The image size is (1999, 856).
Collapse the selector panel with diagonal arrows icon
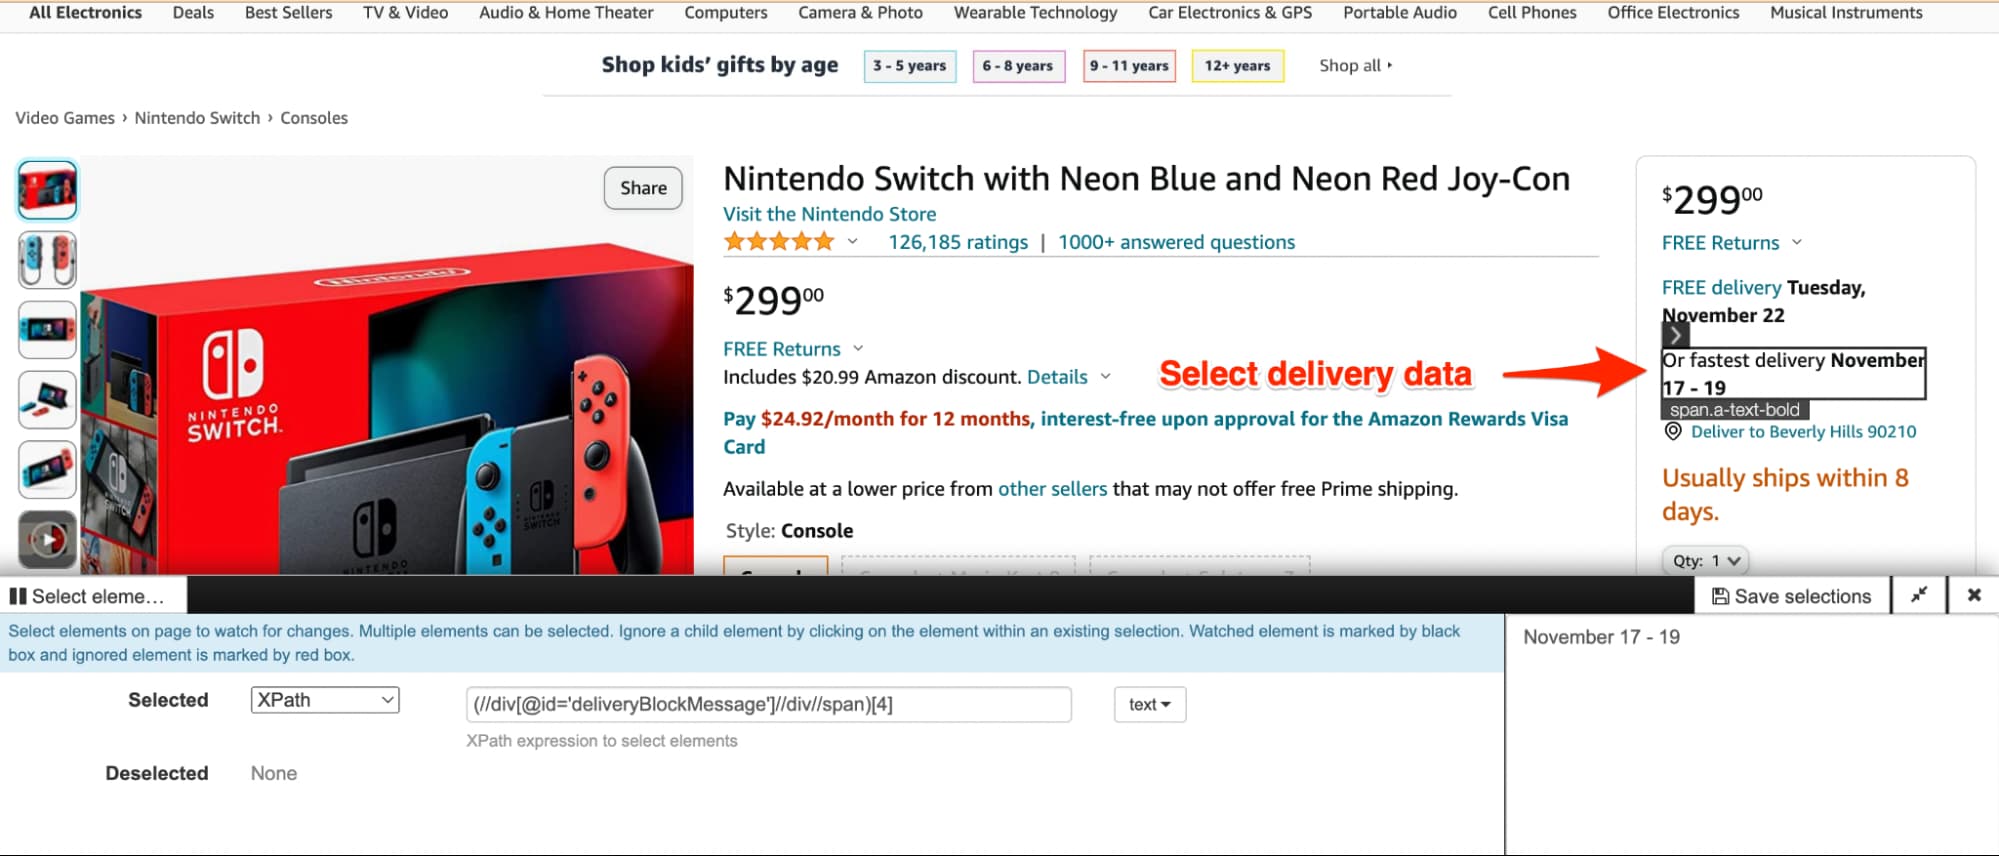pos(1919,594)
